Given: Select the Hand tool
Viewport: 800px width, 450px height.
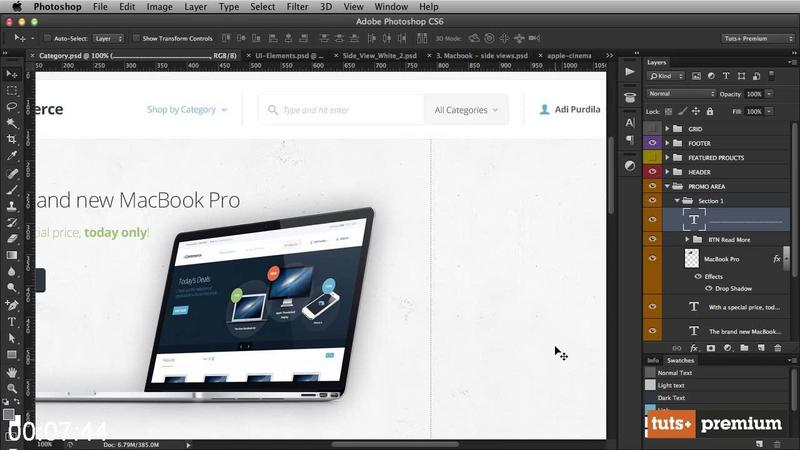Looking at the screenshot, I should [x=11, y=372].
